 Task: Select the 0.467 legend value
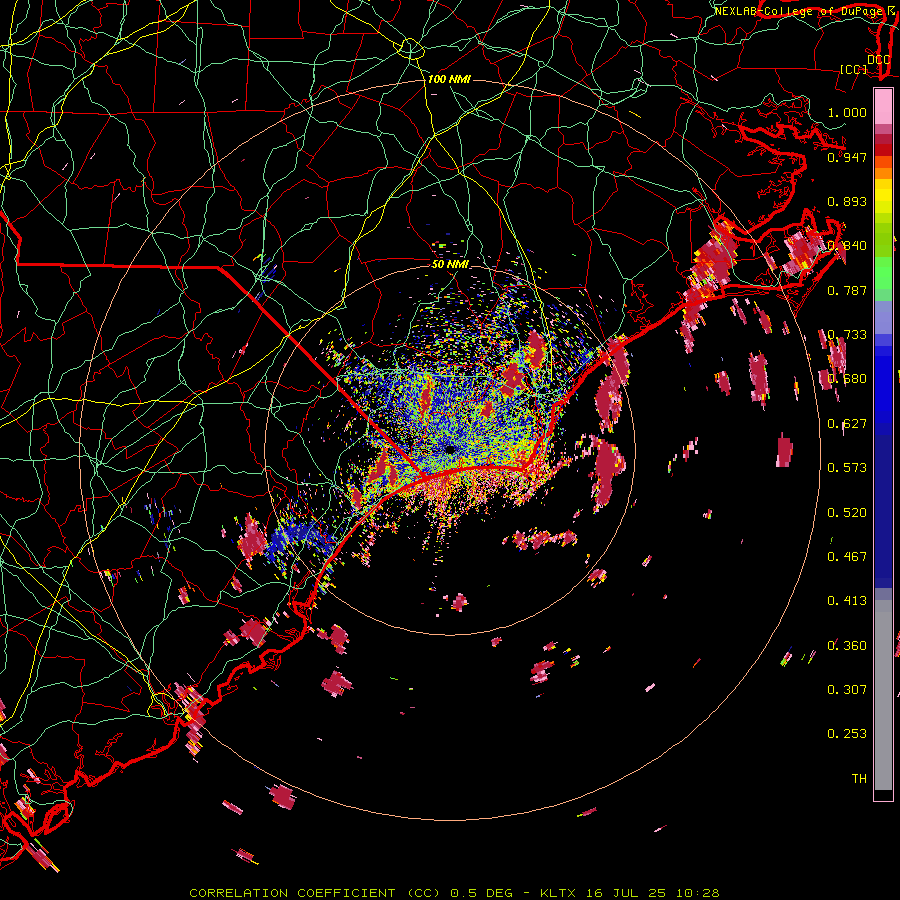pyautogui.click(x=847, y=557)
